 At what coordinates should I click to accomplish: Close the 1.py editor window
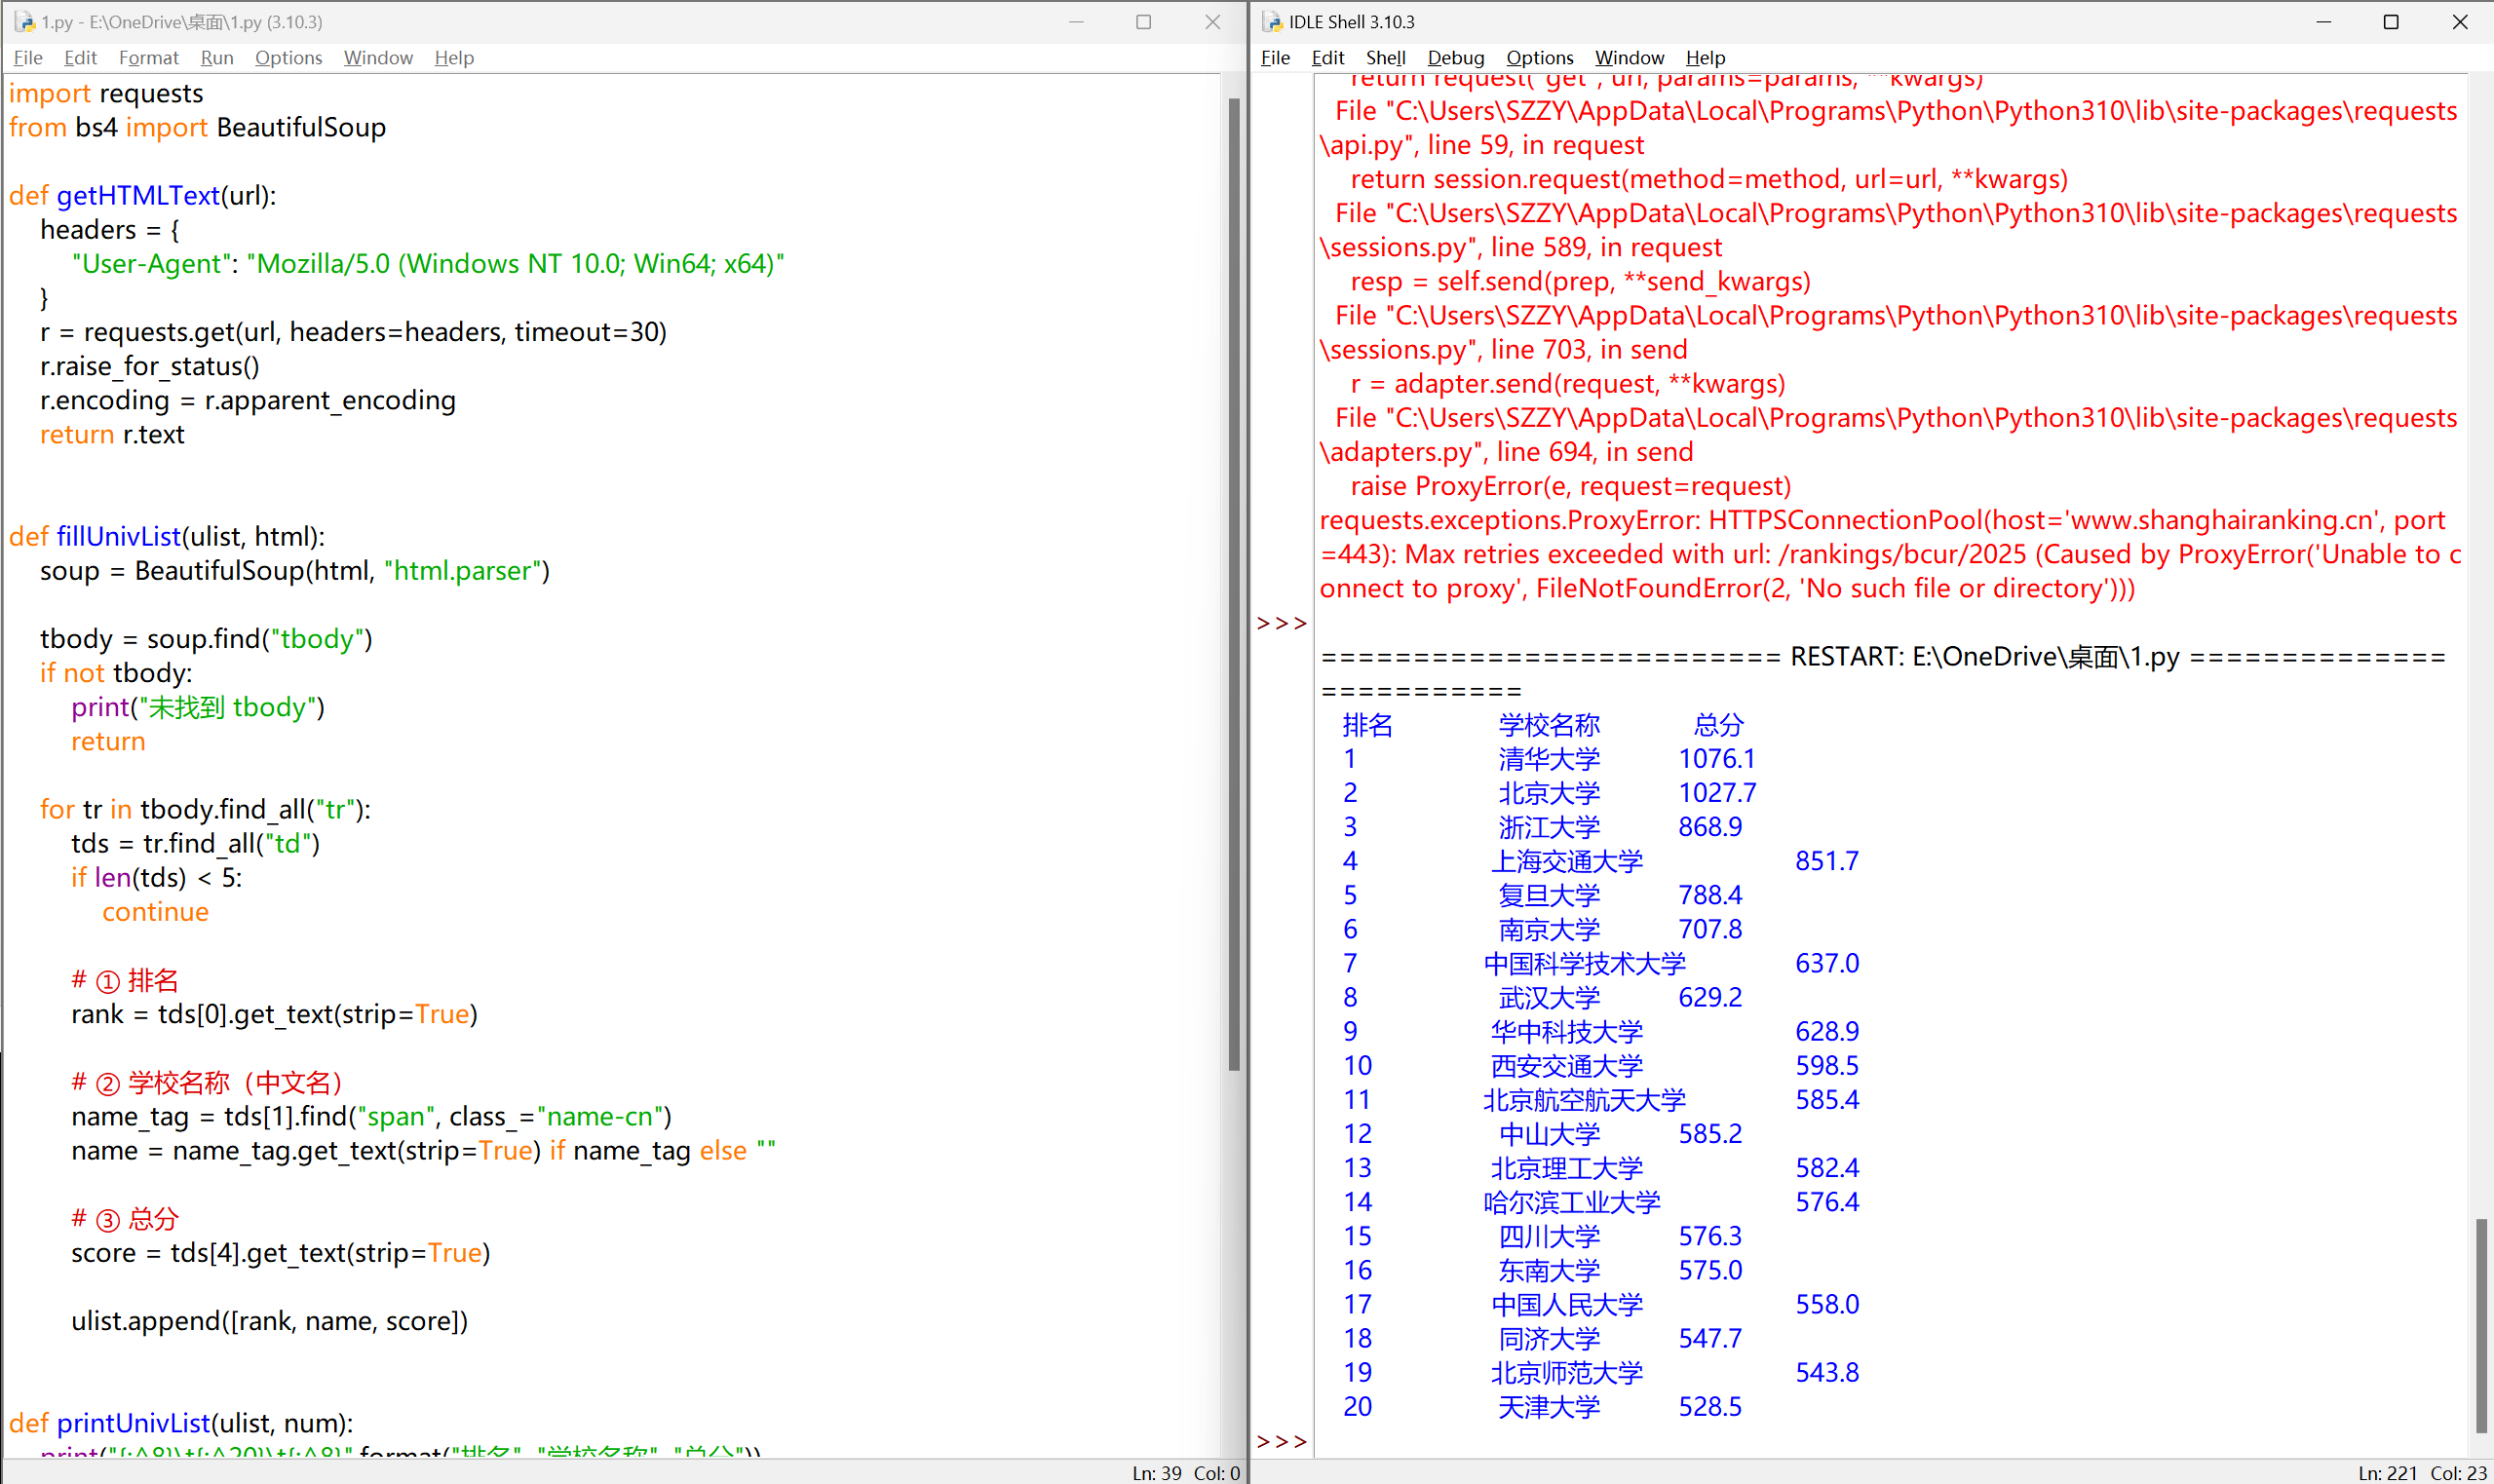point(1212,21)
